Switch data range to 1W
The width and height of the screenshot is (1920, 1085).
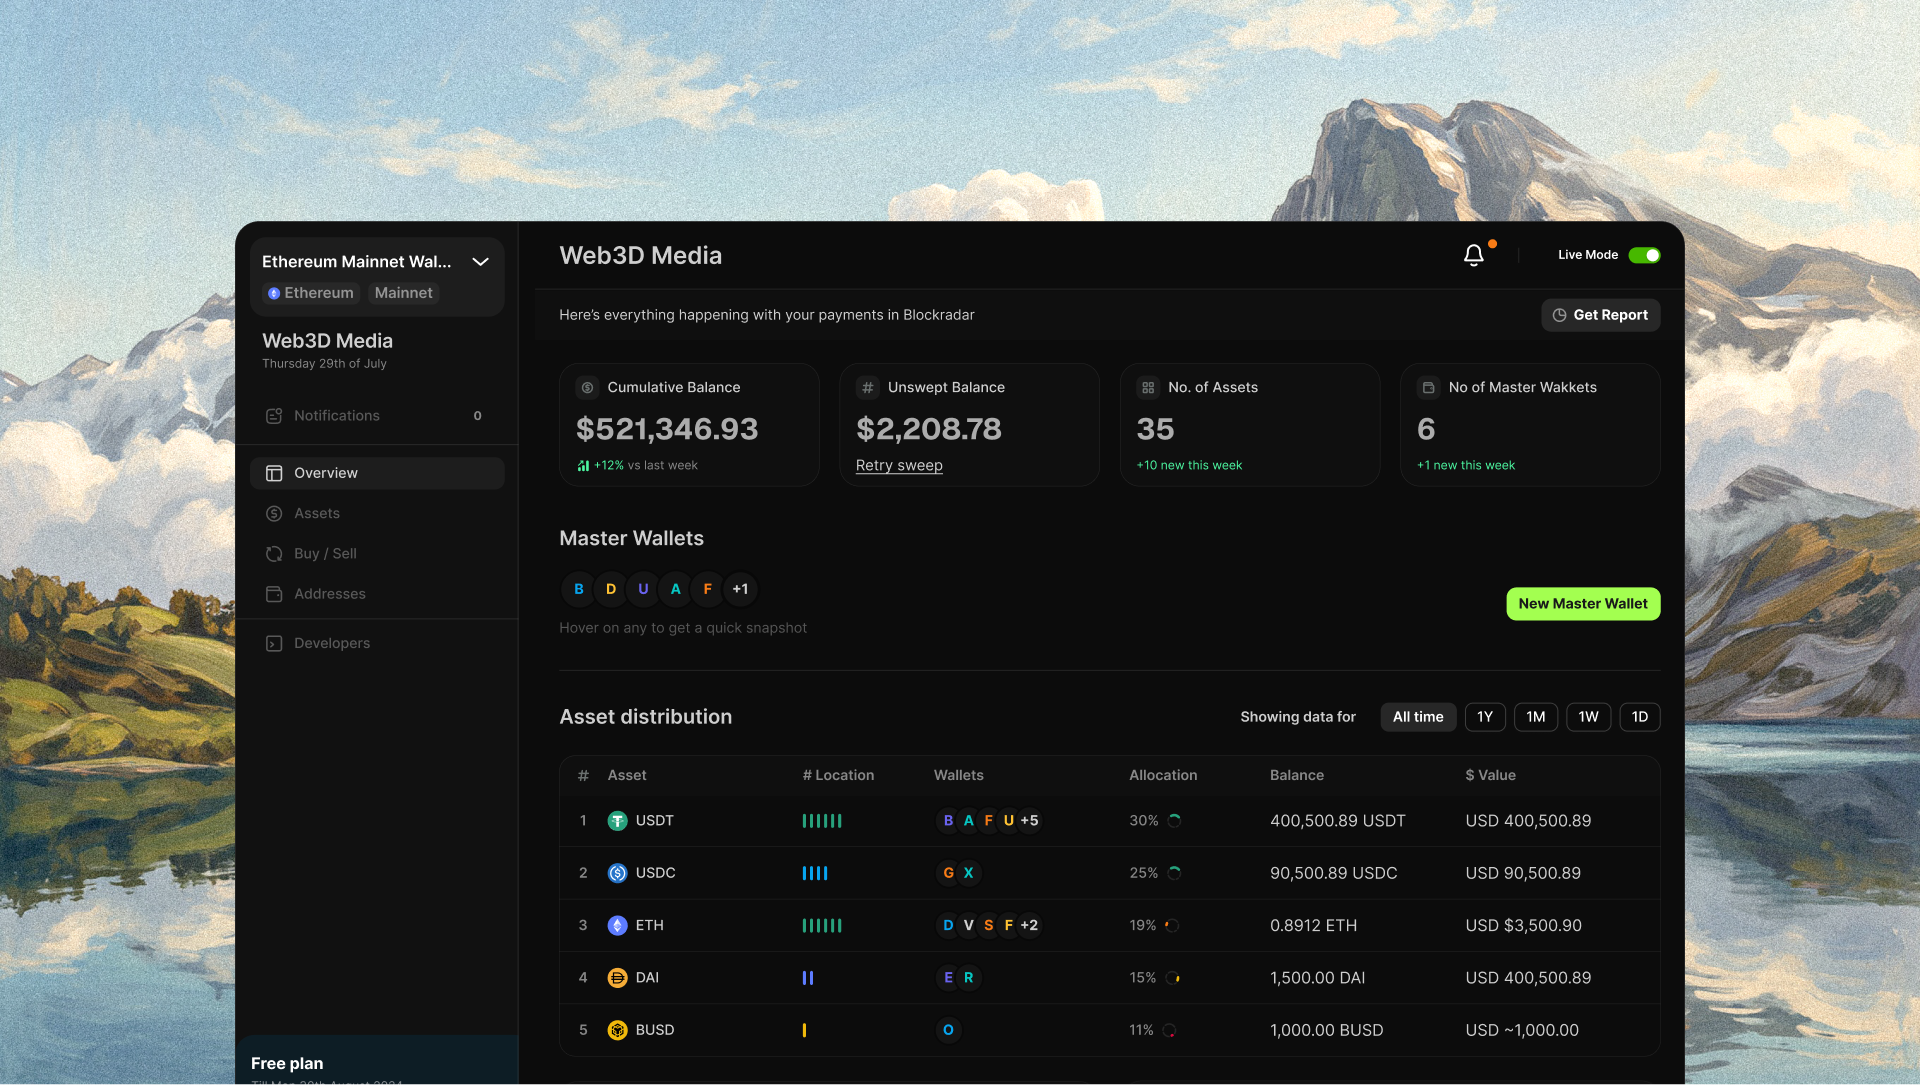[x=1588, y=717]
